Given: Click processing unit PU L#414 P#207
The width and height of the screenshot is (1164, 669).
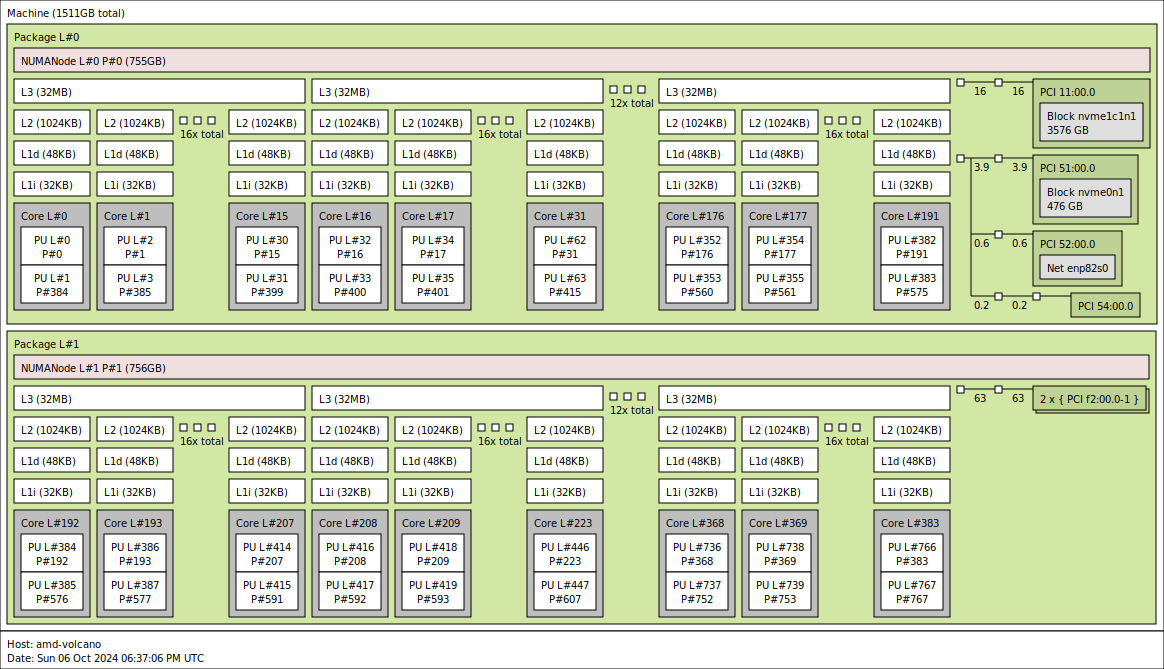Looking at the screenshot, I should point(267,554).
